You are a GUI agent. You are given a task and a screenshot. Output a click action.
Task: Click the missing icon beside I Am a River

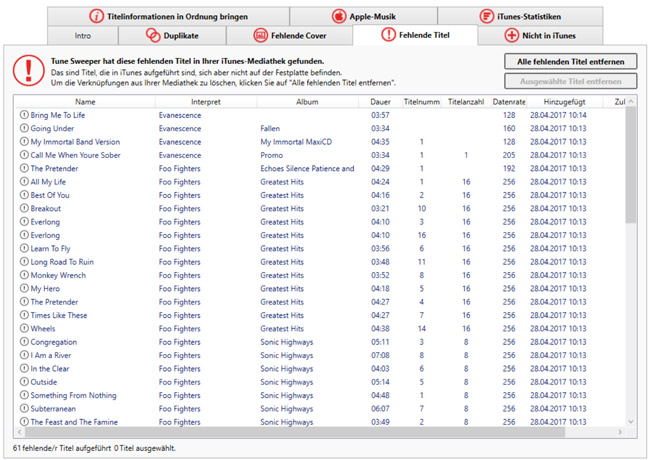24,355
